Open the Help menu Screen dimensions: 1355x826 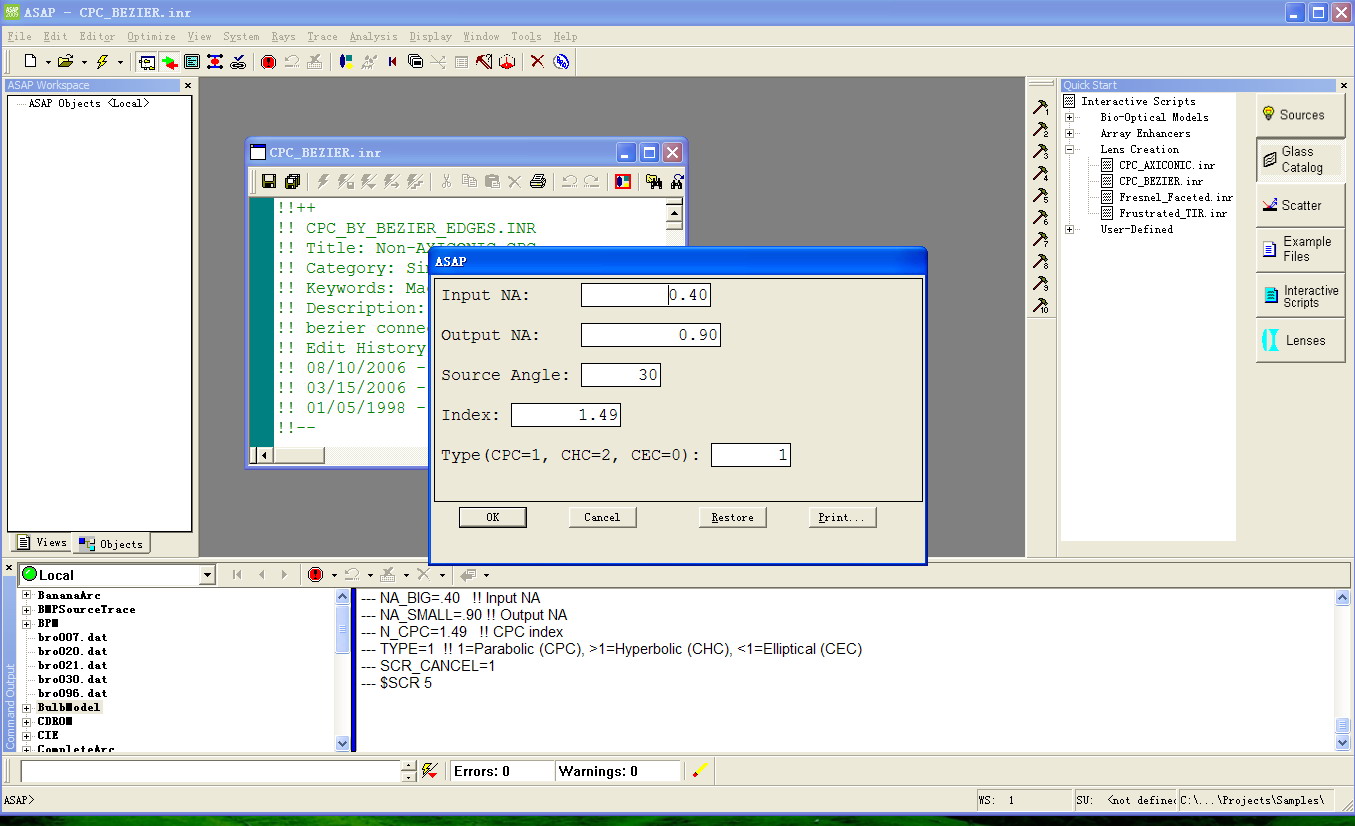pos(565,37)
